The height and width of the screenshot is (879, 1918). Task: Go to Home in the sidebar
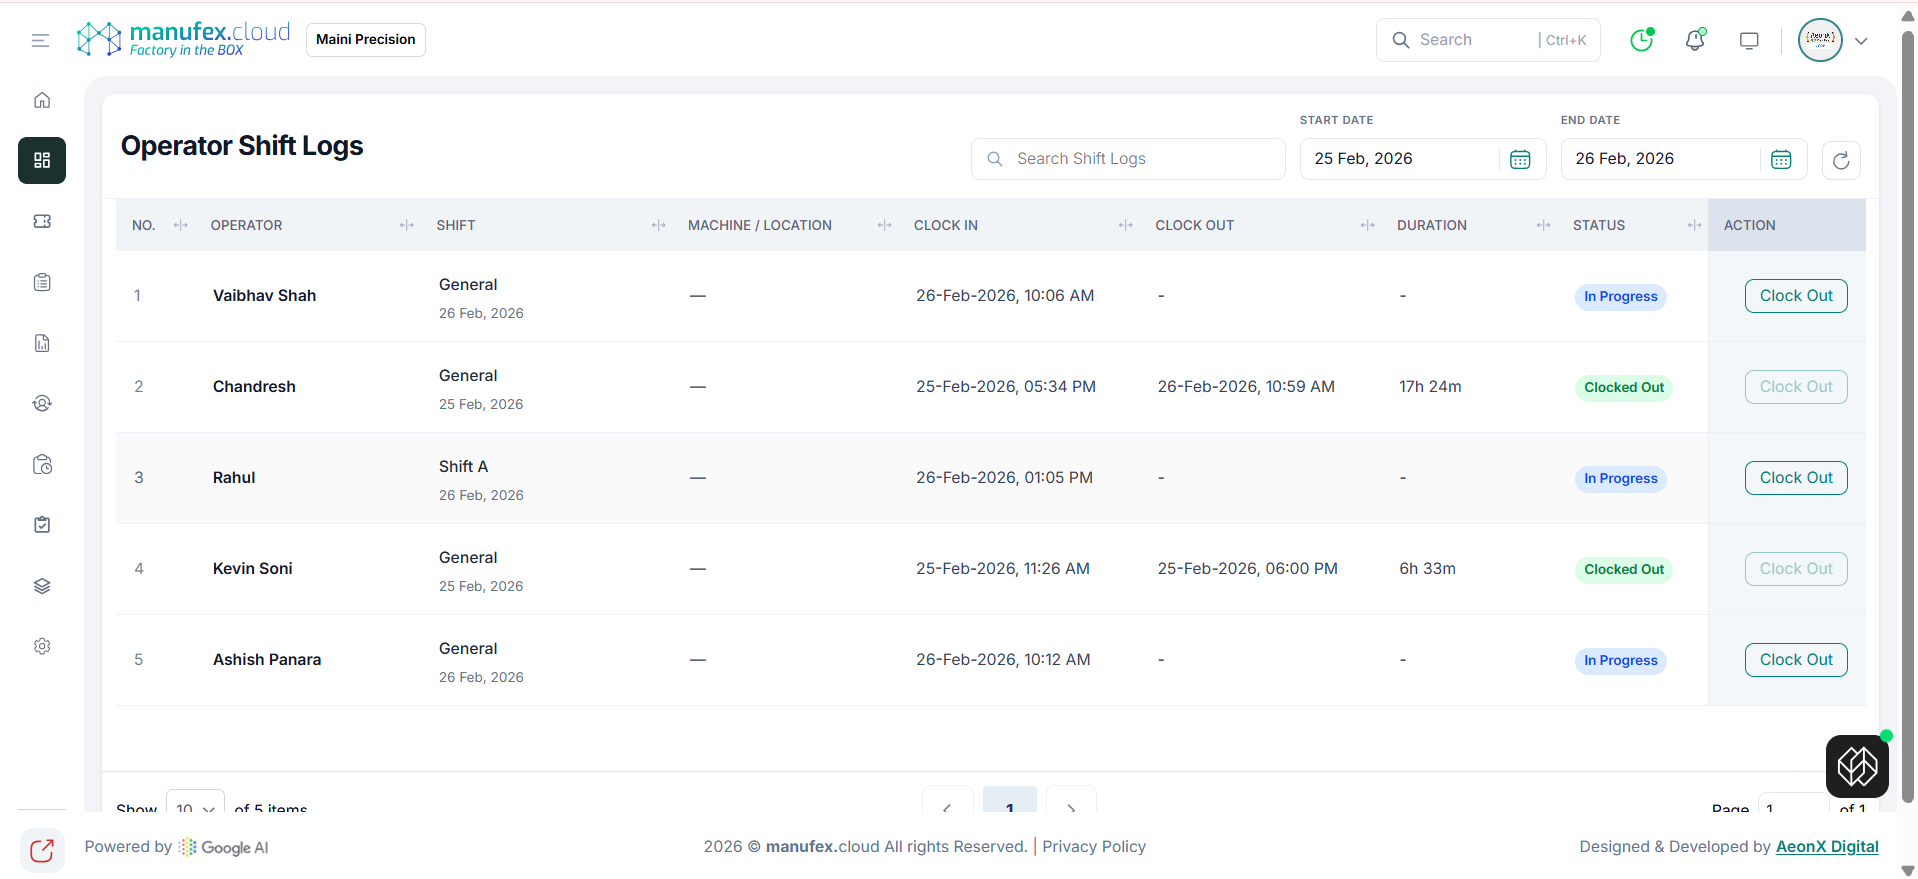(x=42, y=100)
